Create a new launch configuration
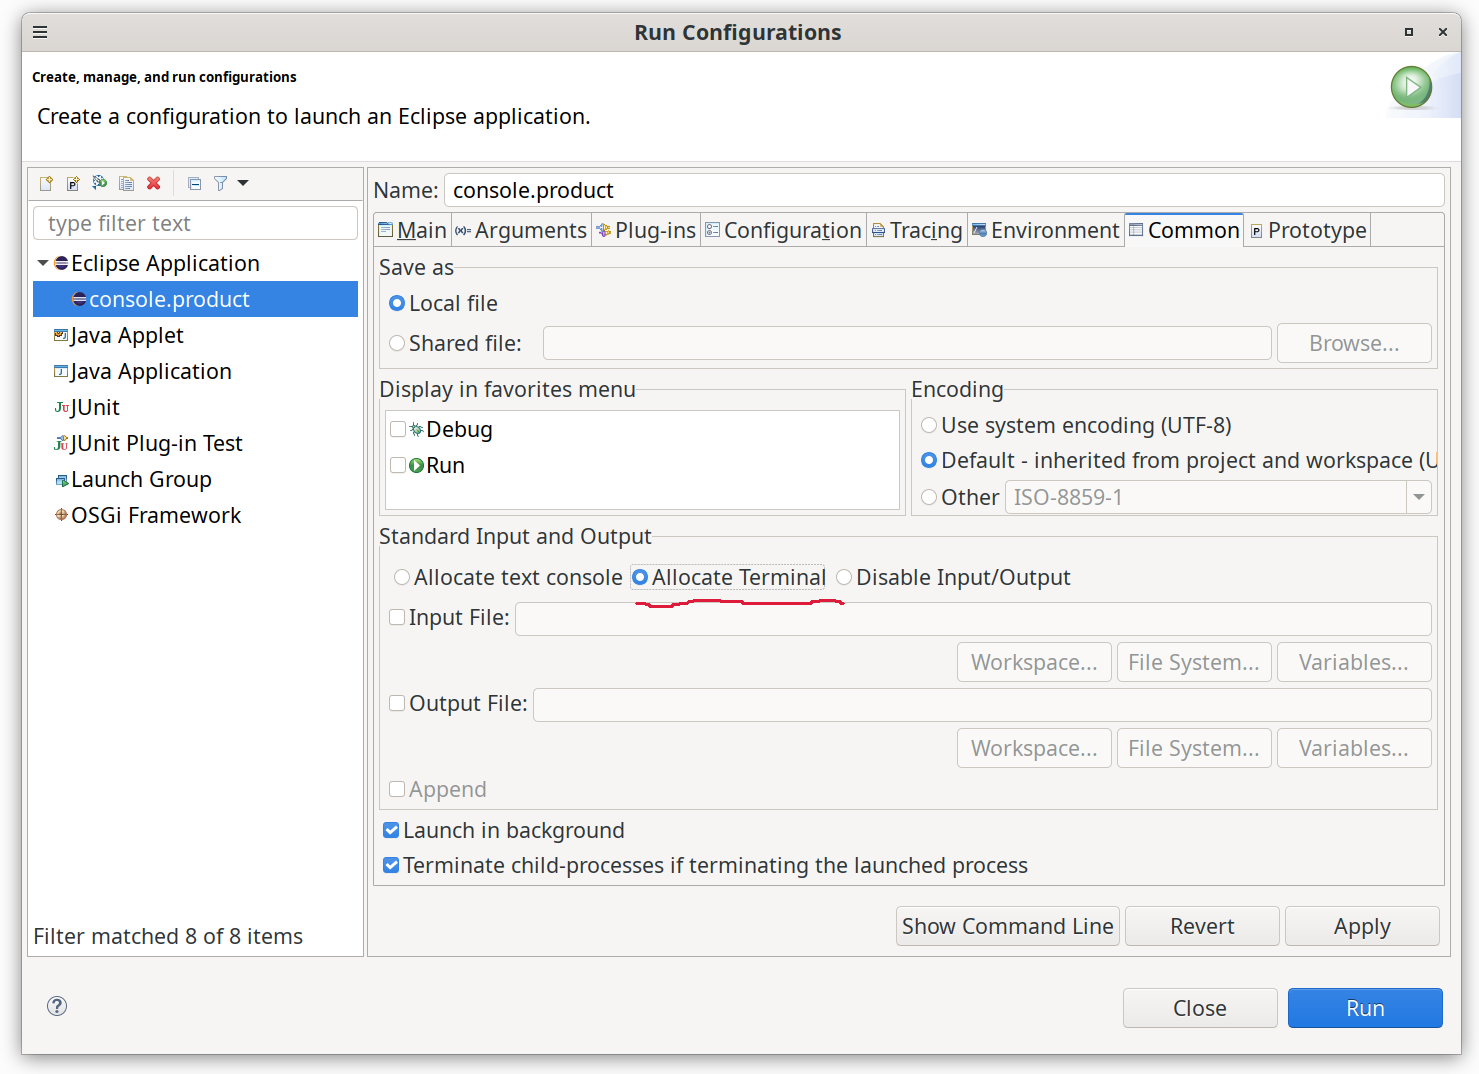The height and width of the screenshot is (1074, 1479). (x=46, y=183)
